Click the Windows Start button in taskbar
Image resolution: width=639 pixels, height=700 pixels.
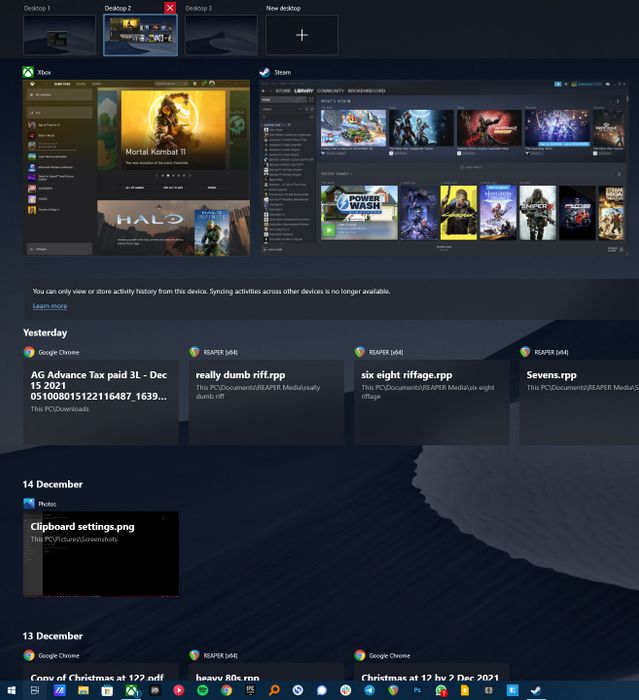pyautogui.click(x=12, y=690)
